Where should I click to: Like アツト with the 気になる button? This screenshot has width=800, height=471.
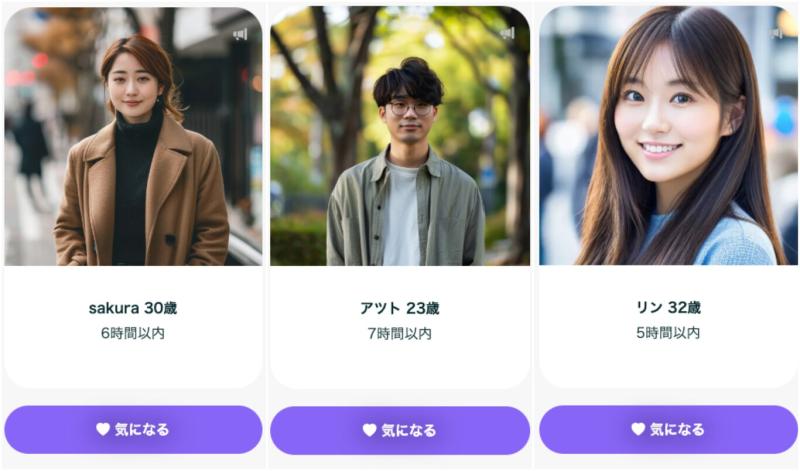(x=400, y=431)
